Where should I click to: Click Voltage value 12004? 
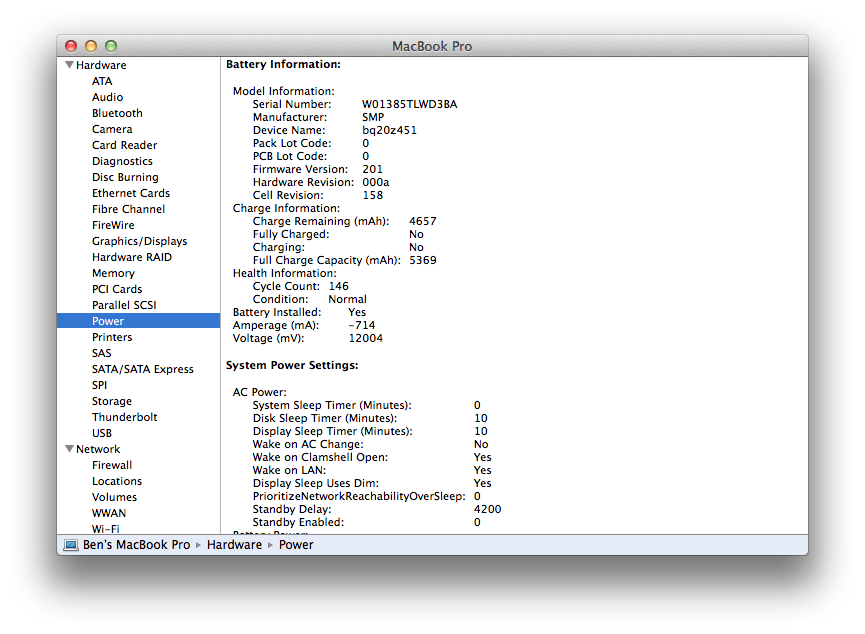366,338
